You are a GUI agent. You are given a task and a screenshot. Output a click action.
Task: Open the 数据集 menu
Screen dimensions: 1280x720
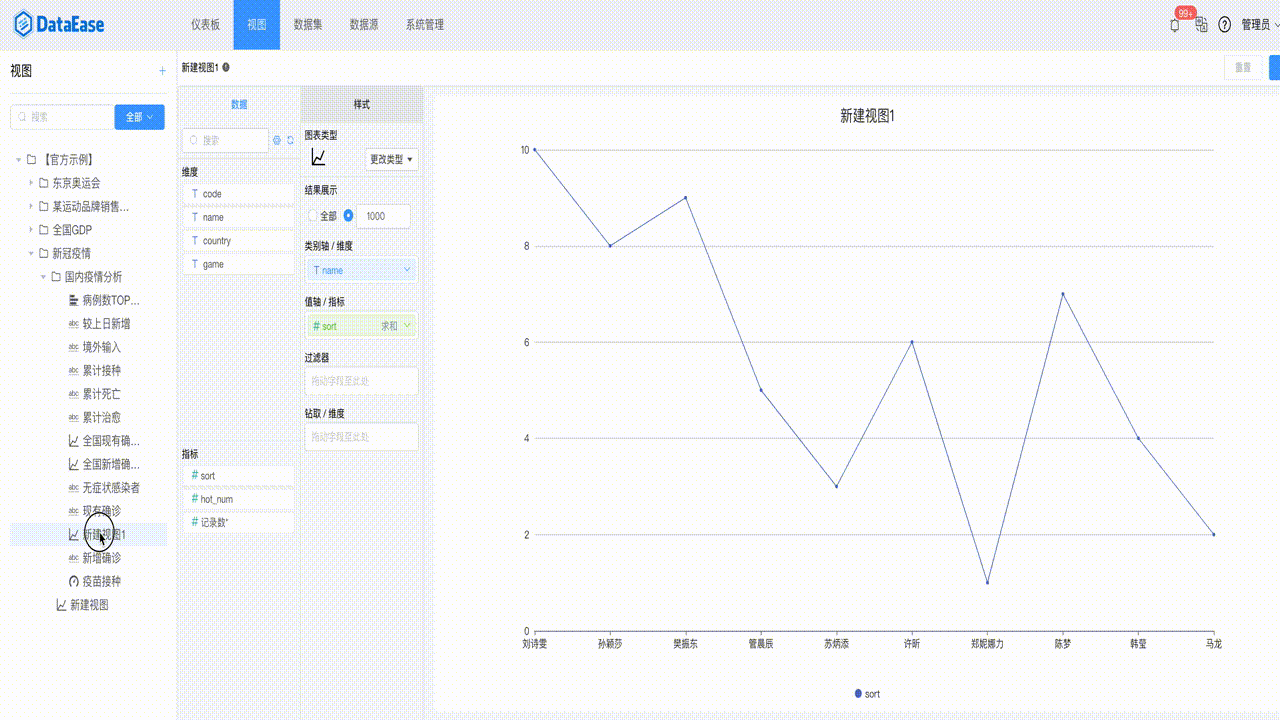(x=308, y=25)
